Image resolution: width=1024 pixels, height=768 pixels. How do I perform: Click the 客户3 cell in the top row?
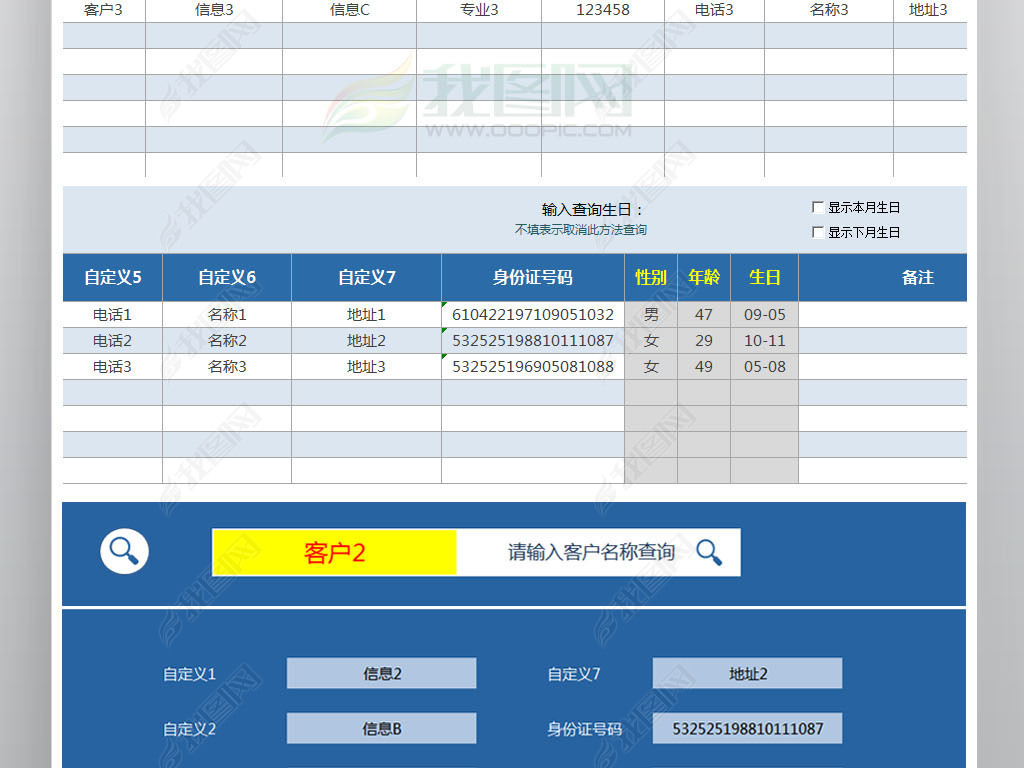(x=103, y=10)
